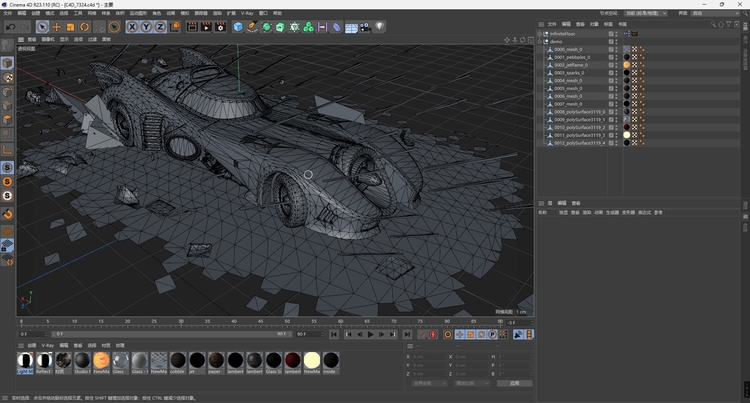Open the Edit Render Settings clapperboard
Viewport: 750px width, 403px height.
(x=220, y=27)
